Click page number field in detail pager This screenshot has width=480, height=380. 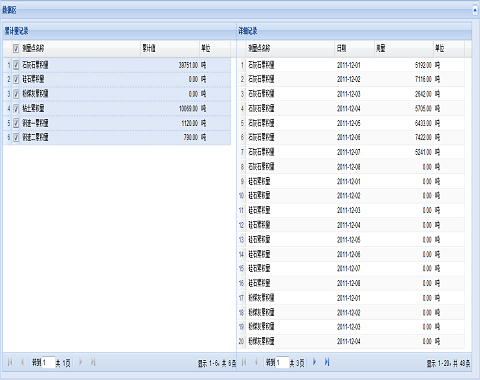click(282, 362)
